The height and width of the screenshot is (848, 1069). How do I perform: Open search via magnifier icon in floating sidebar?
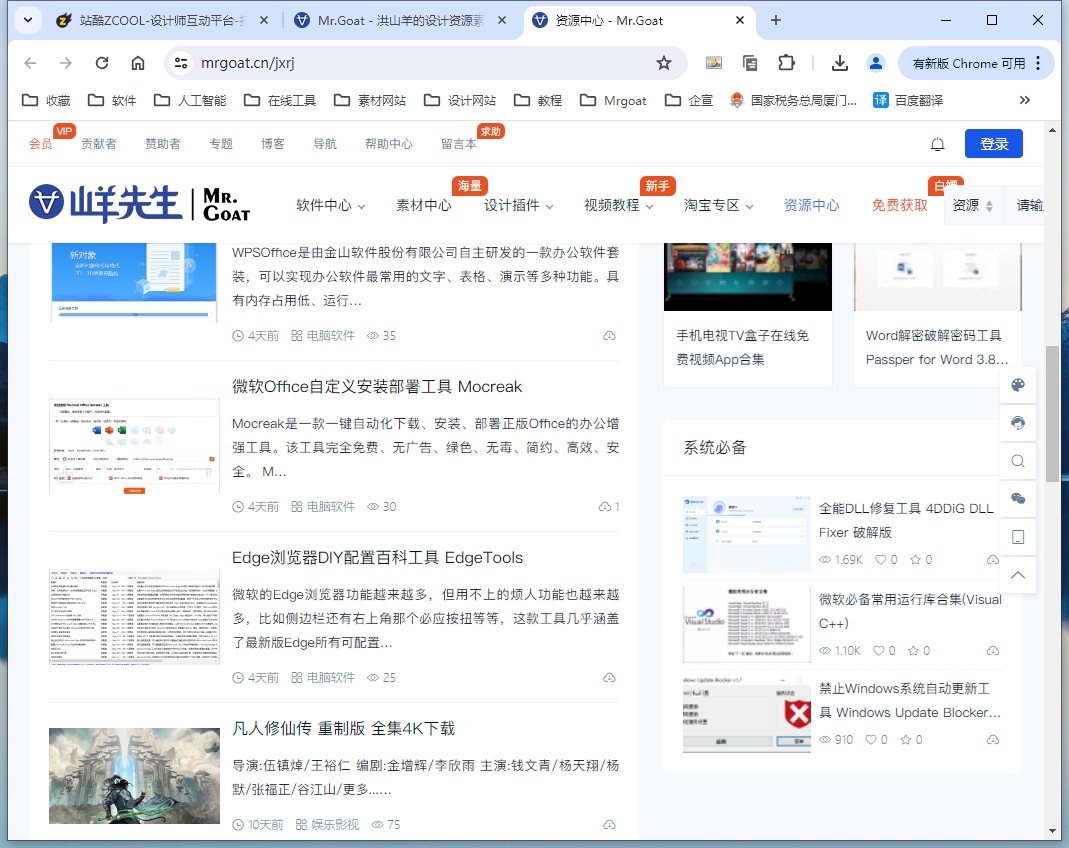[x=1018, y=461]
